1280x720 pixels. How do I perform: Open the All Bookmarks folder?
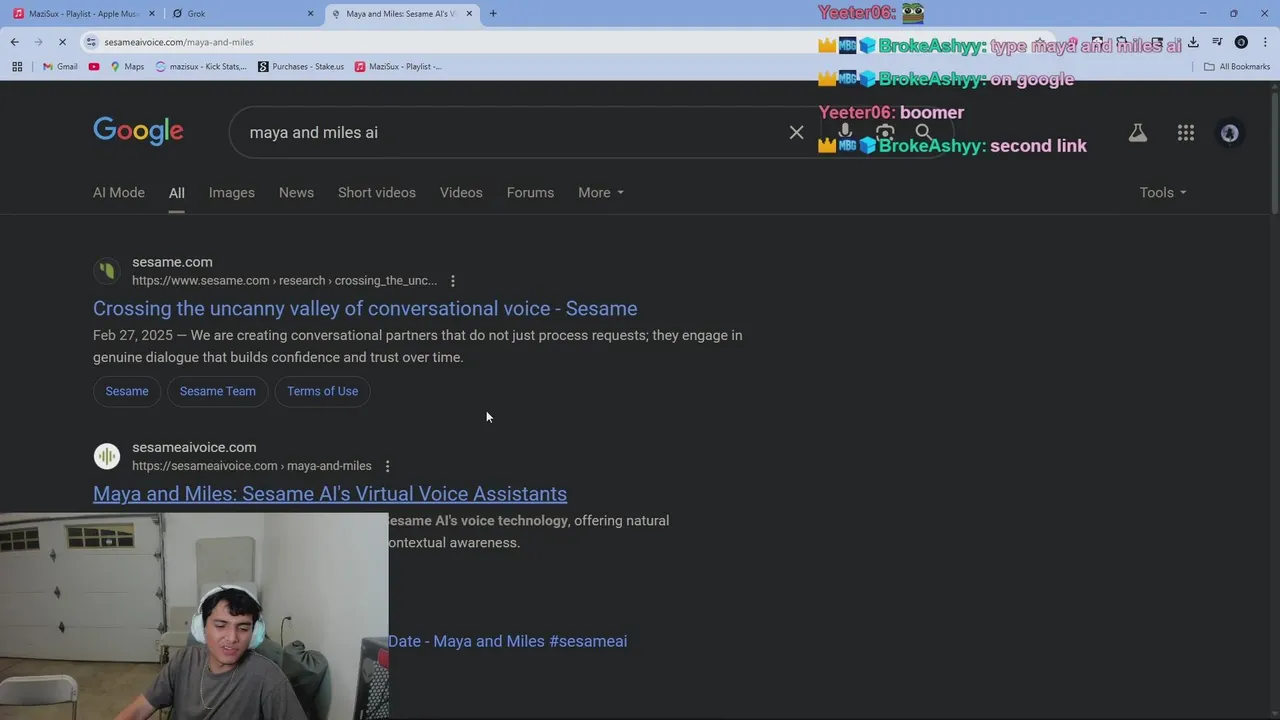1237,66
